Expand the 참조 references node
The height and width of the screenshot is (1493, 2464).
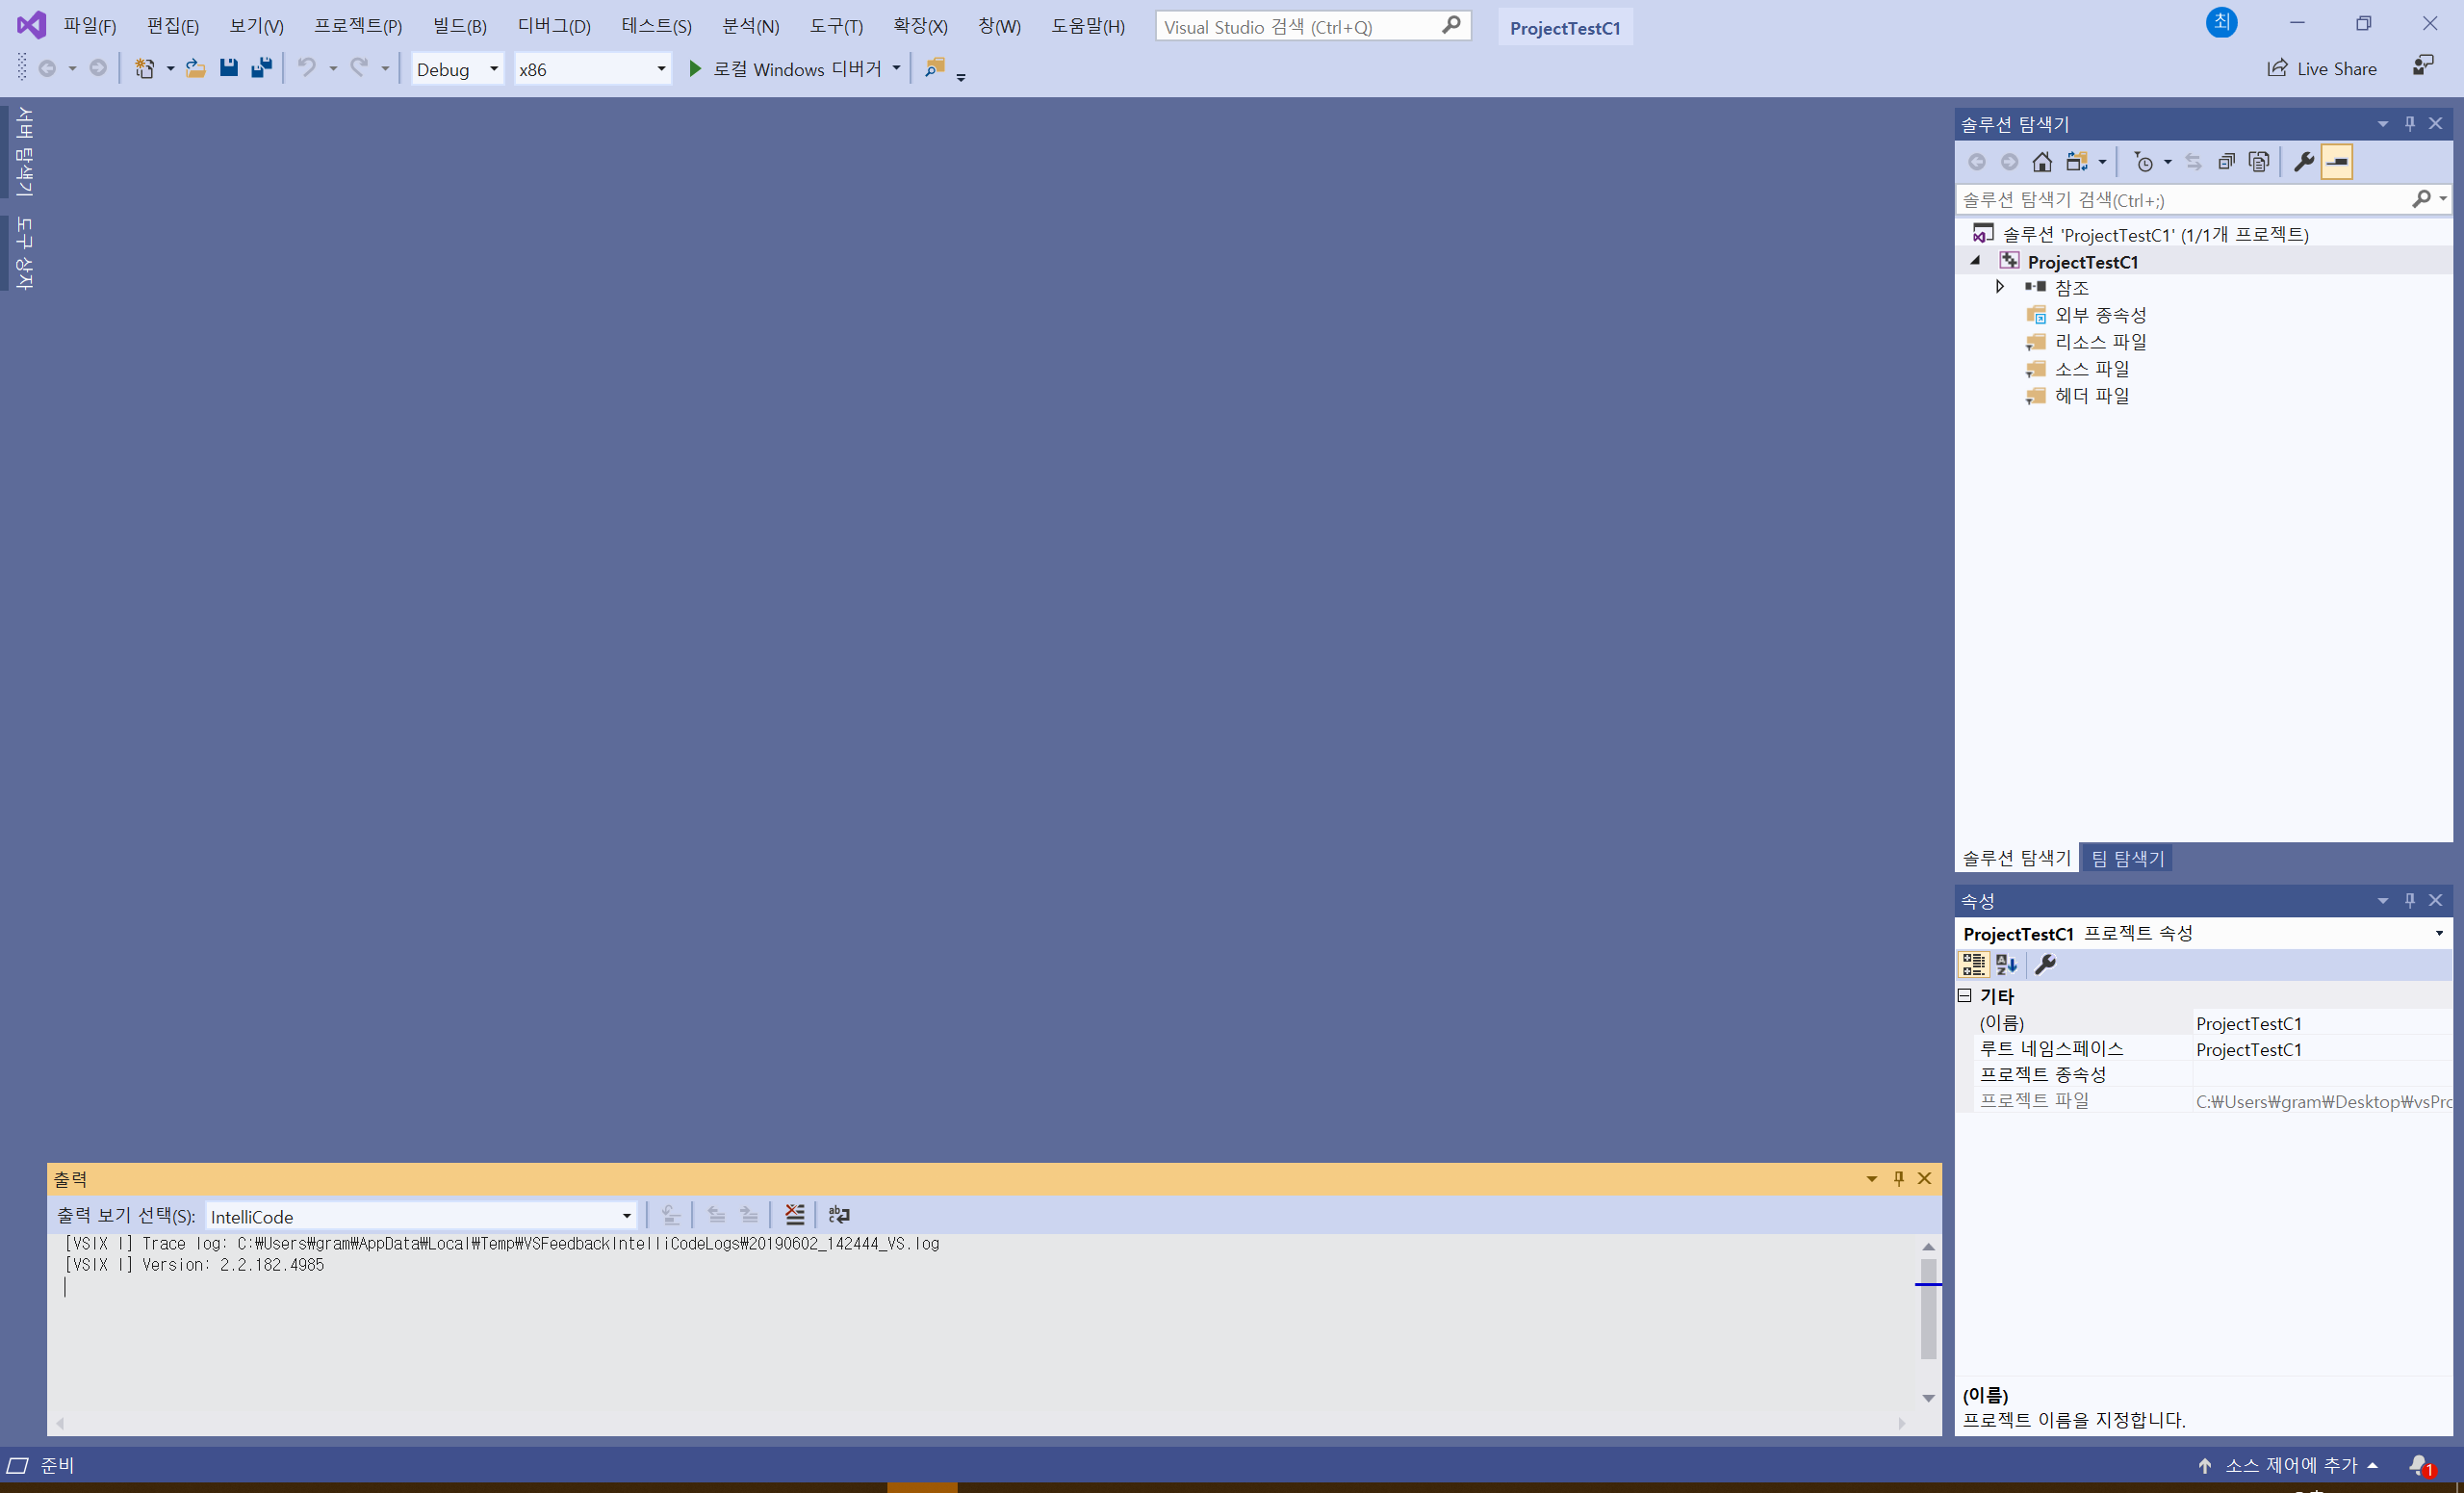(x=2000, y=287)
